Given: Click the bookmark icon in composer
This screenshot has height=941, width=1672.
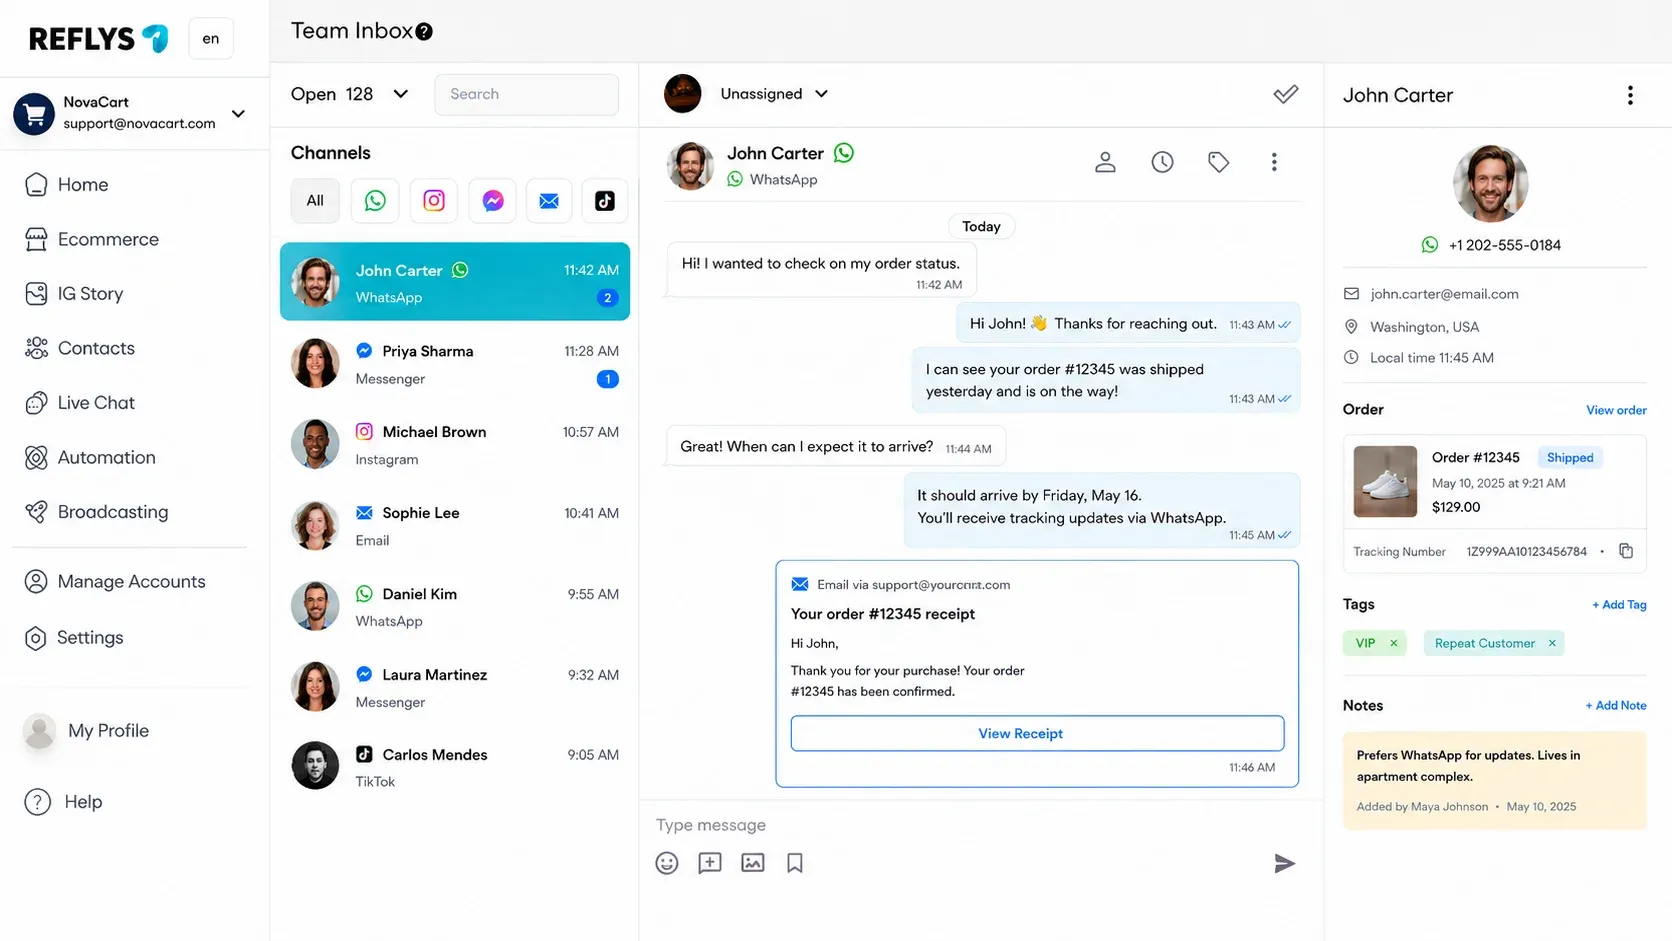Looking at the screenshot, I should point(795,863).
